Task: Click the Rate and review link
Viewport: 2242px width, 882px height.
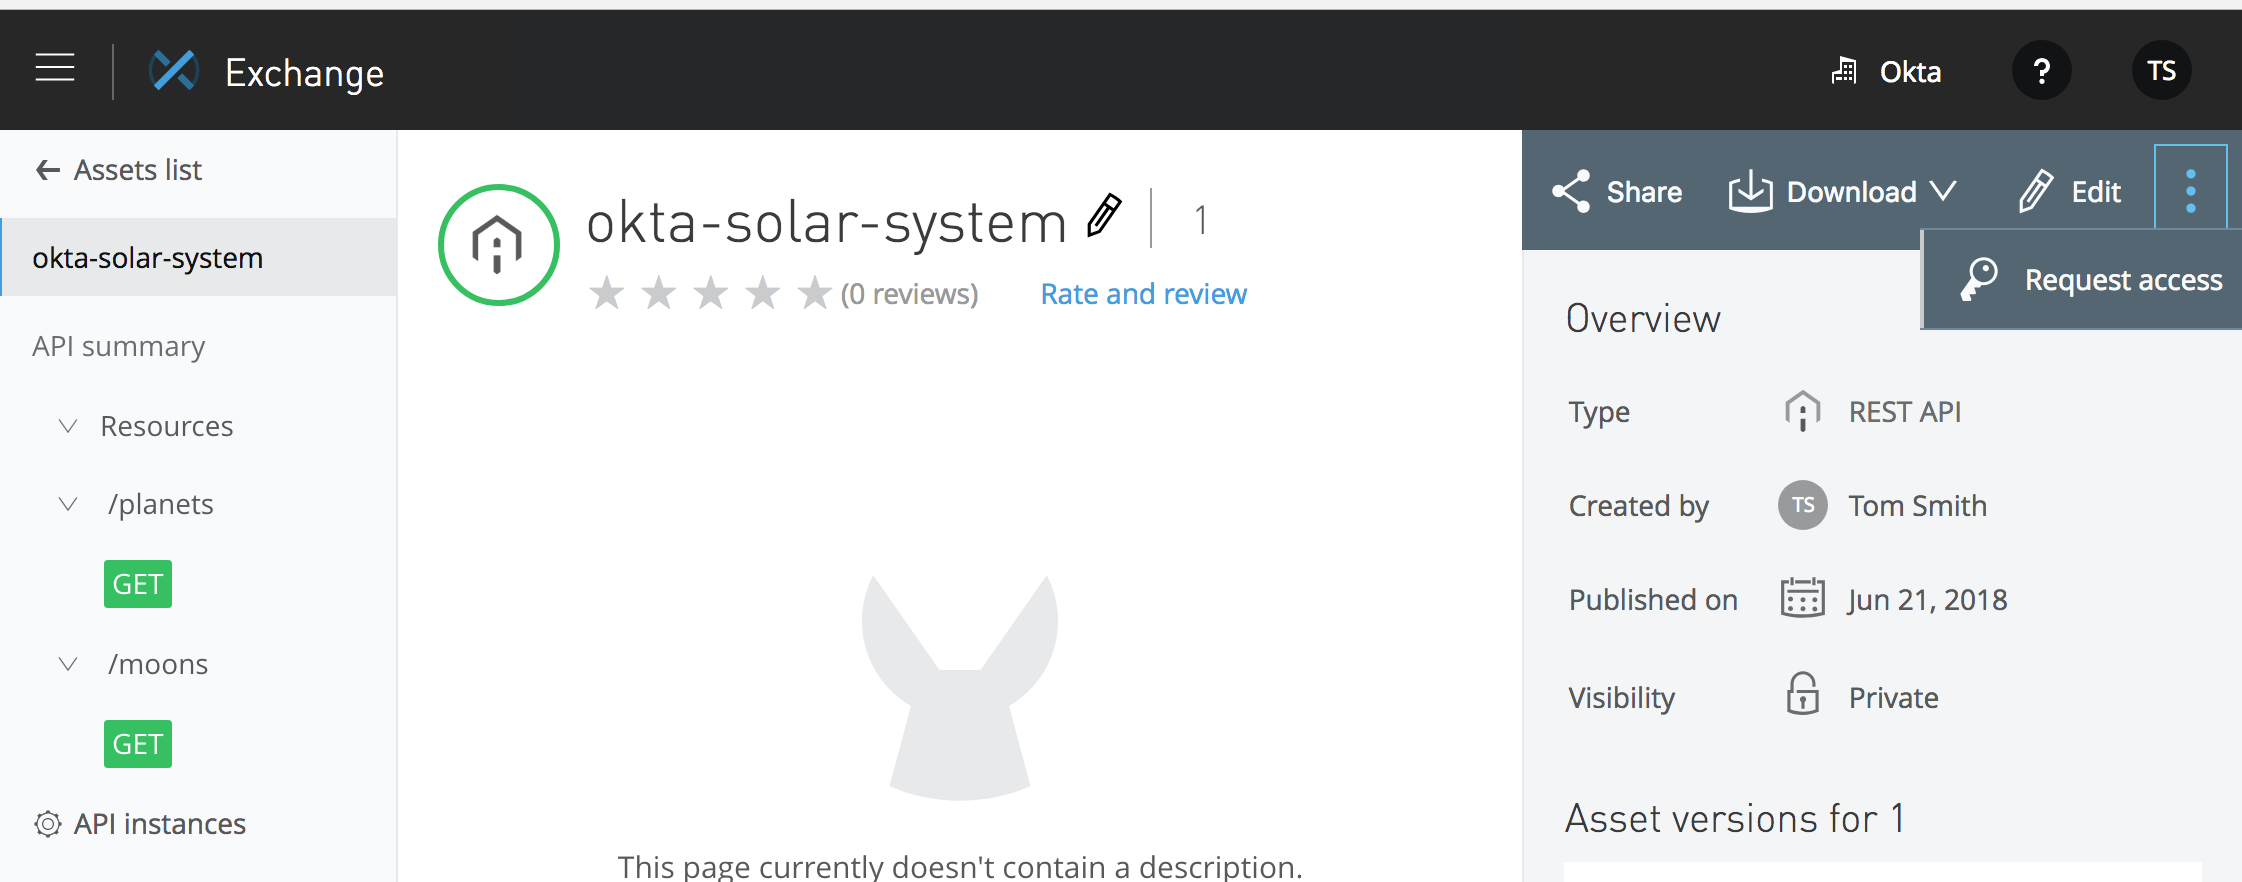Action: (x=1143, y=294)
